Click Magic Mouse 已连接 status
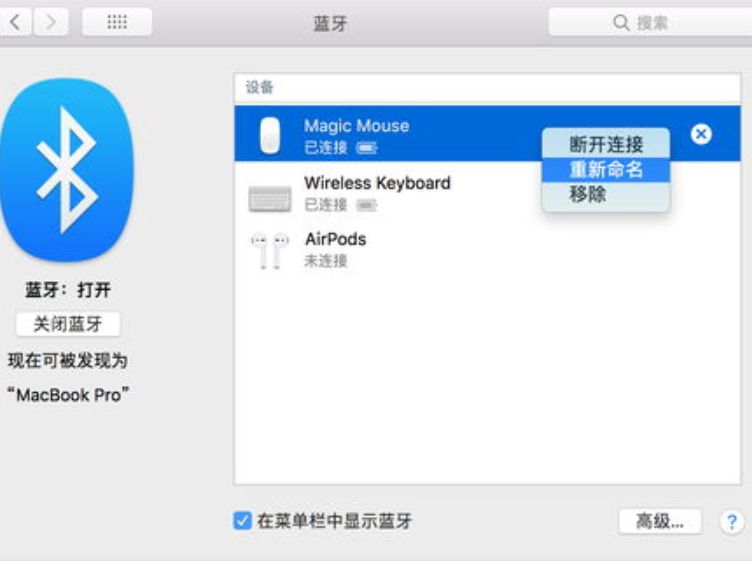The height and width of the screenshot is (564, 752). tap(326, 148)
